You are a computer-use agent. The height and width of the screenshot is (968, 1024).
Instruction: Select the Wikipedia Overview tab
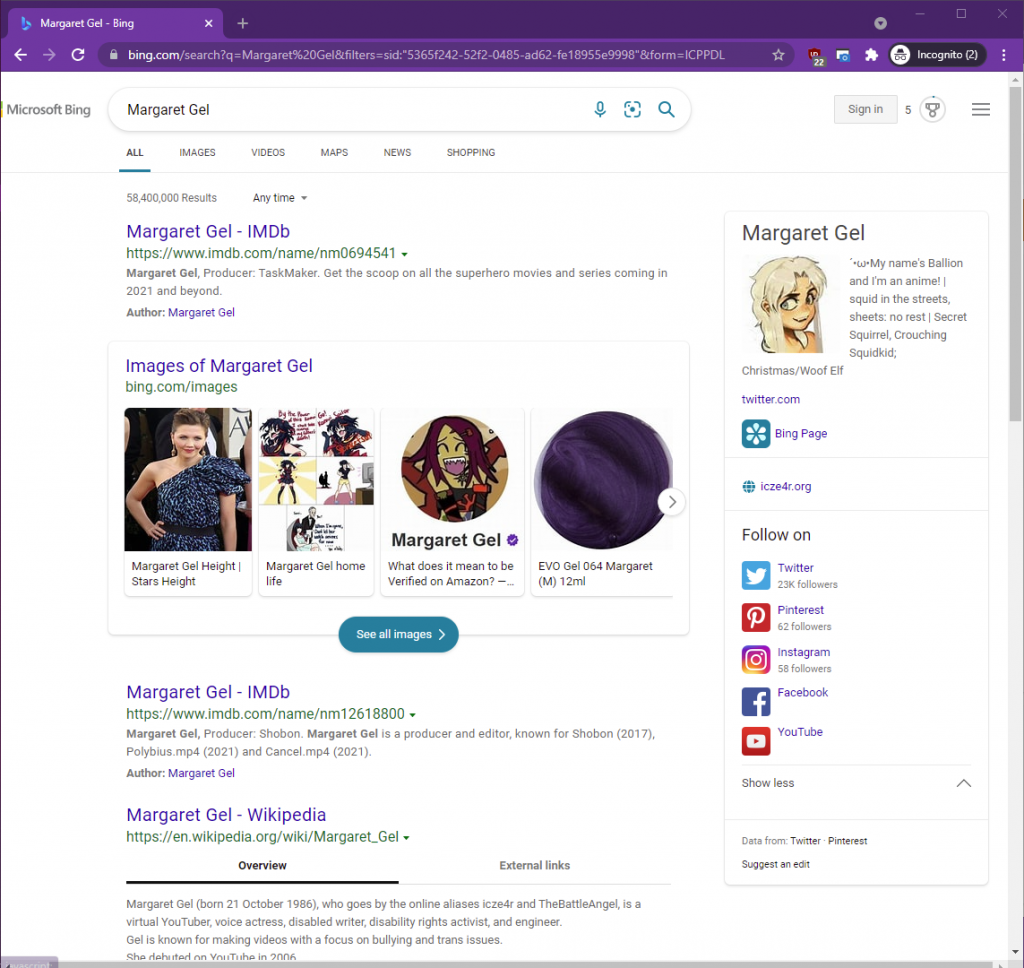point(262,865)
